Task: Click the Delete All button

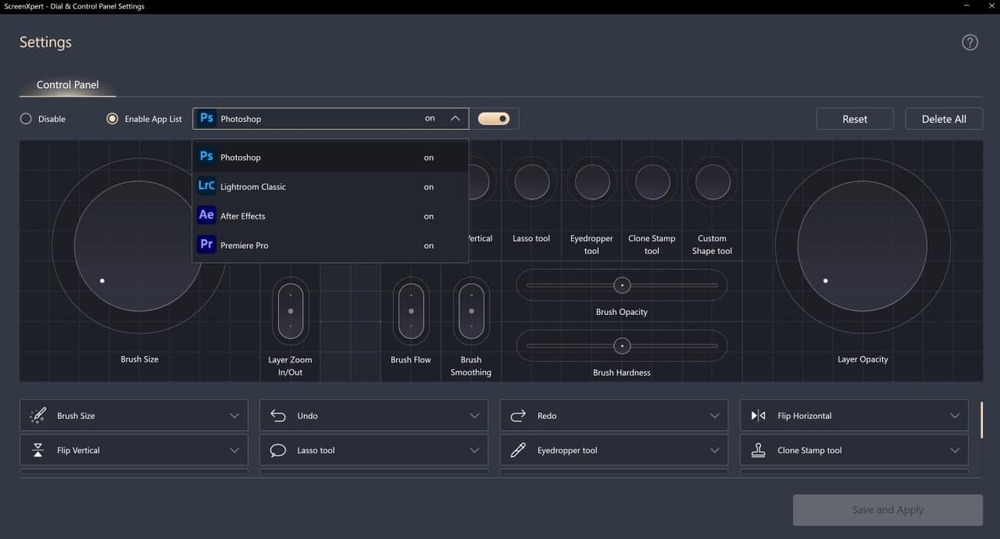Action: coord(944,119)
